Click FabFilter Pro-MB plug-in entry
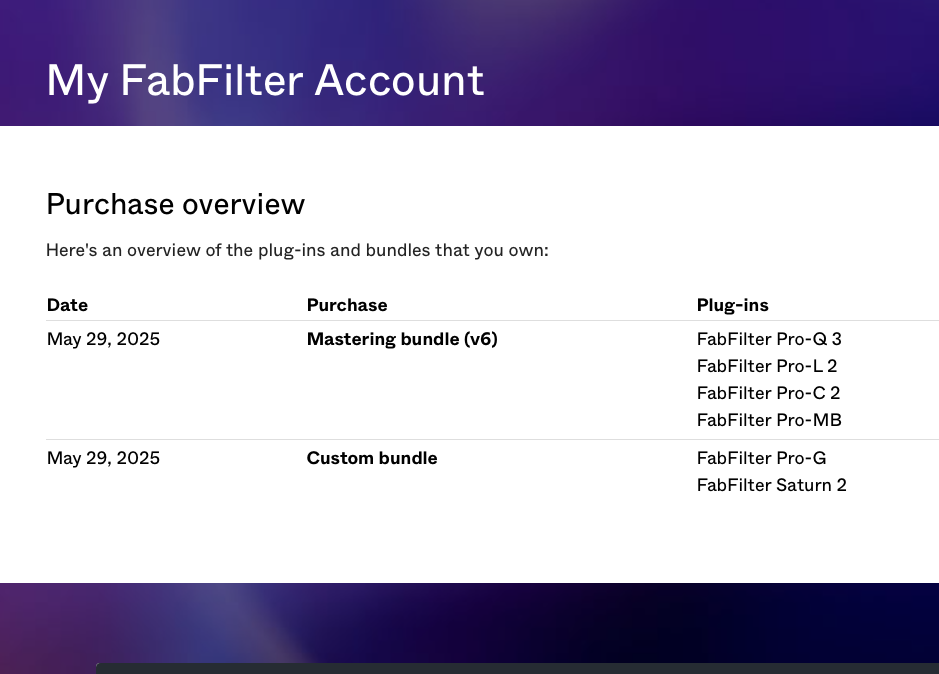Image resolution: width=939 pixels, height=674 pixels. point(769,420)
